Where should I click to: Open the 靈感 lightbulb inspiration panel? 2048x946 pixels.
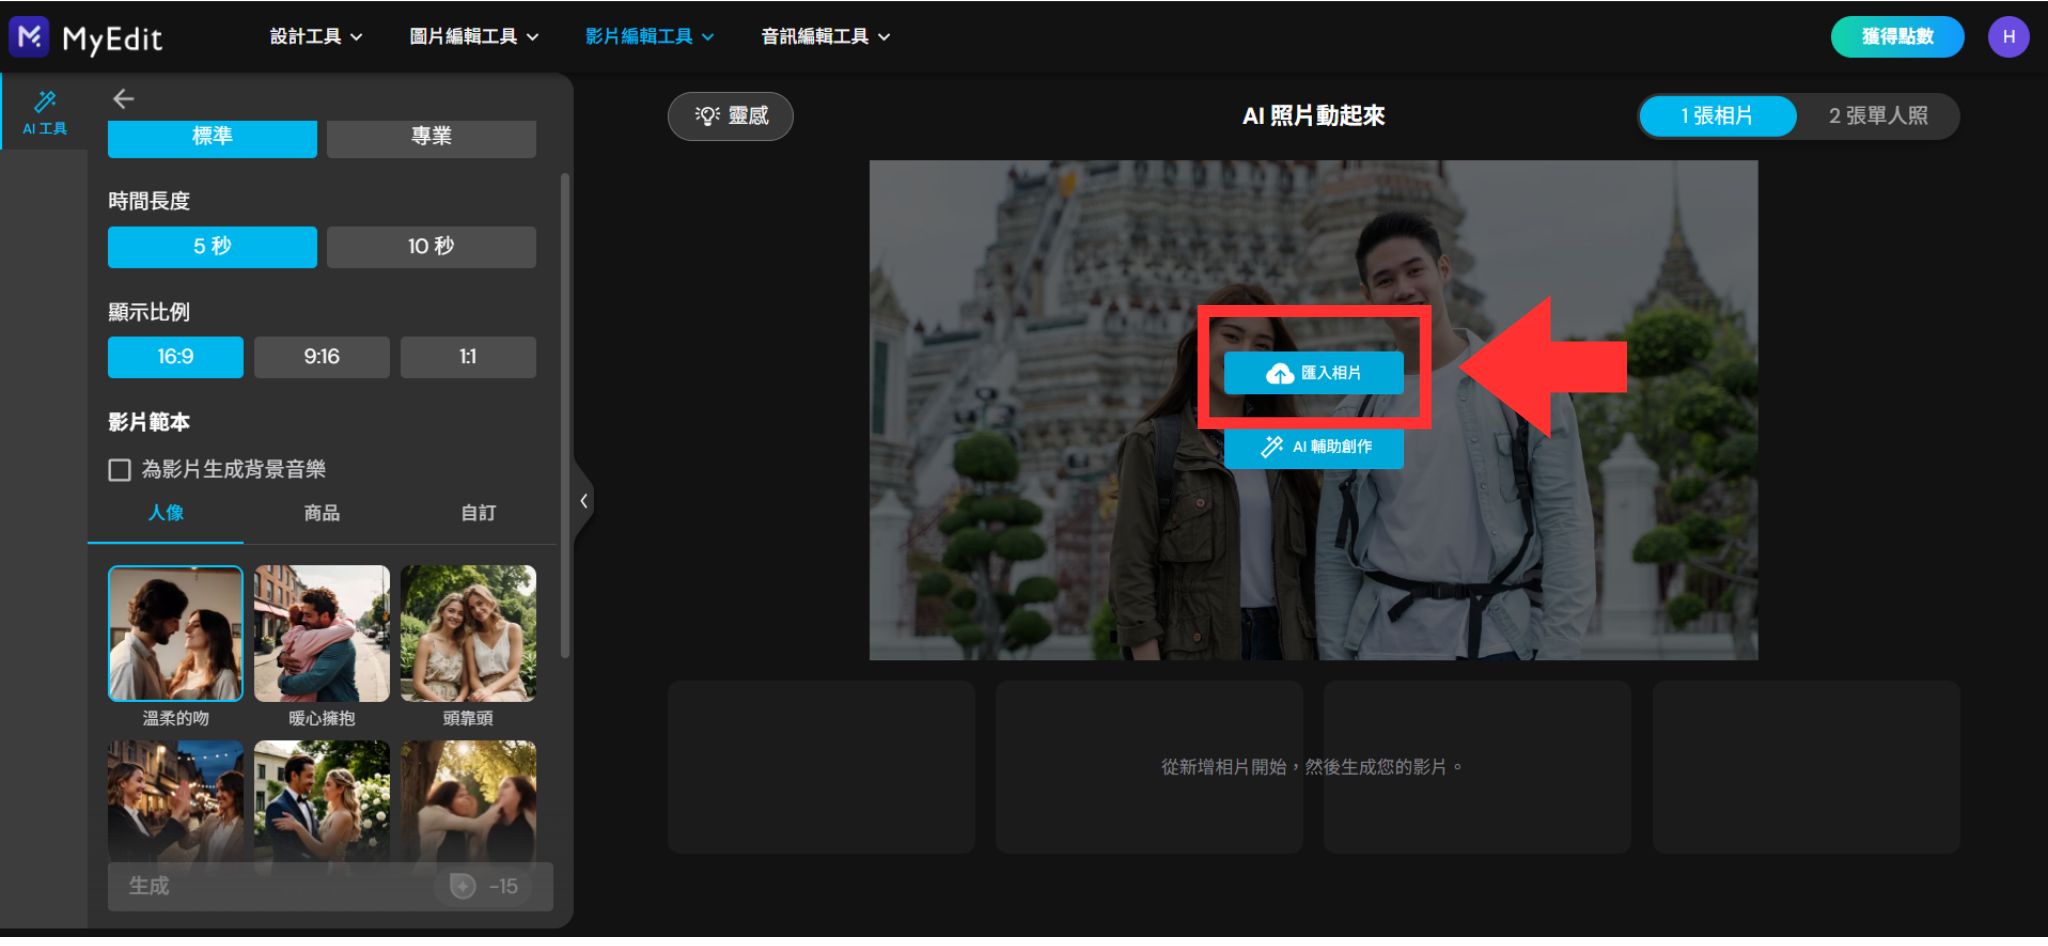[x=731, y=116]
